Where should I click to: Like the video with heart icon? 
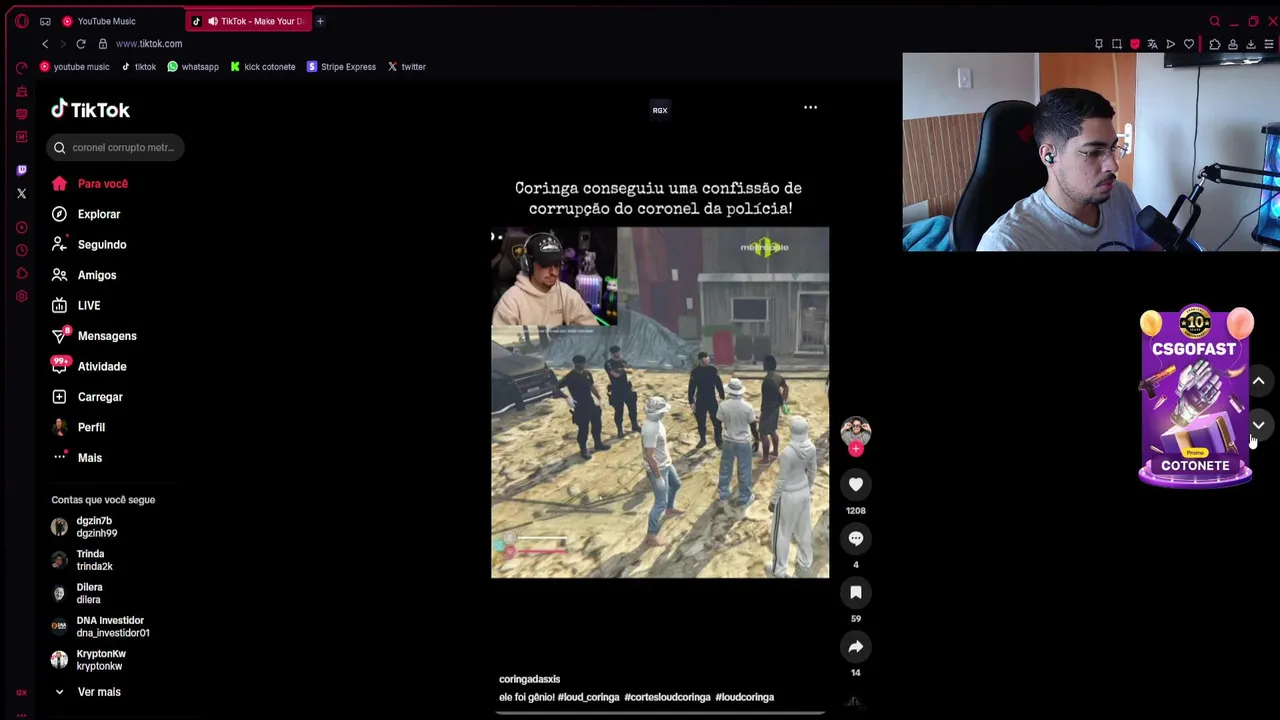pos(856,485)
